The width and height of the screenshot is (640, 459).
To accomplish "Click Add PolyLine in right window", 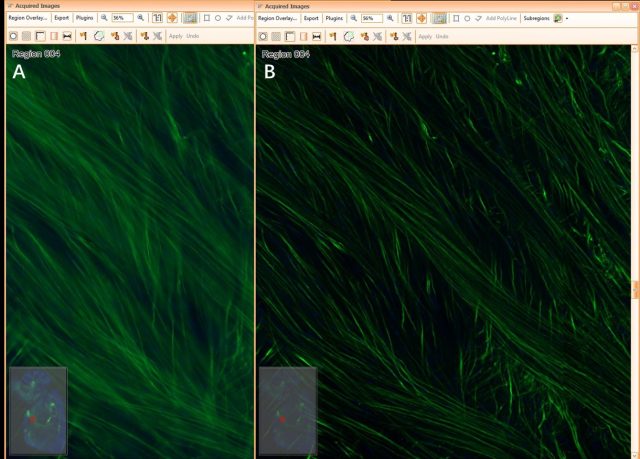I will (x=501, y=18).
